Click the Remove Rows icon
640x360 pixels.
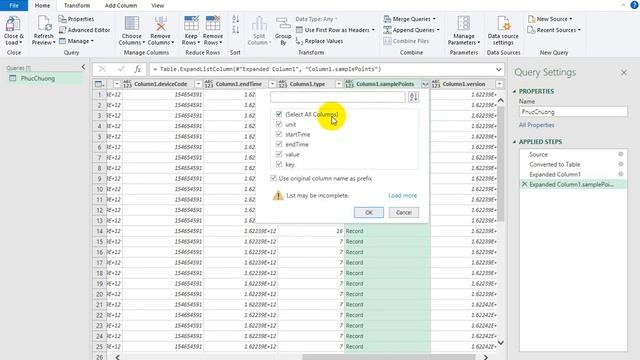213,24
